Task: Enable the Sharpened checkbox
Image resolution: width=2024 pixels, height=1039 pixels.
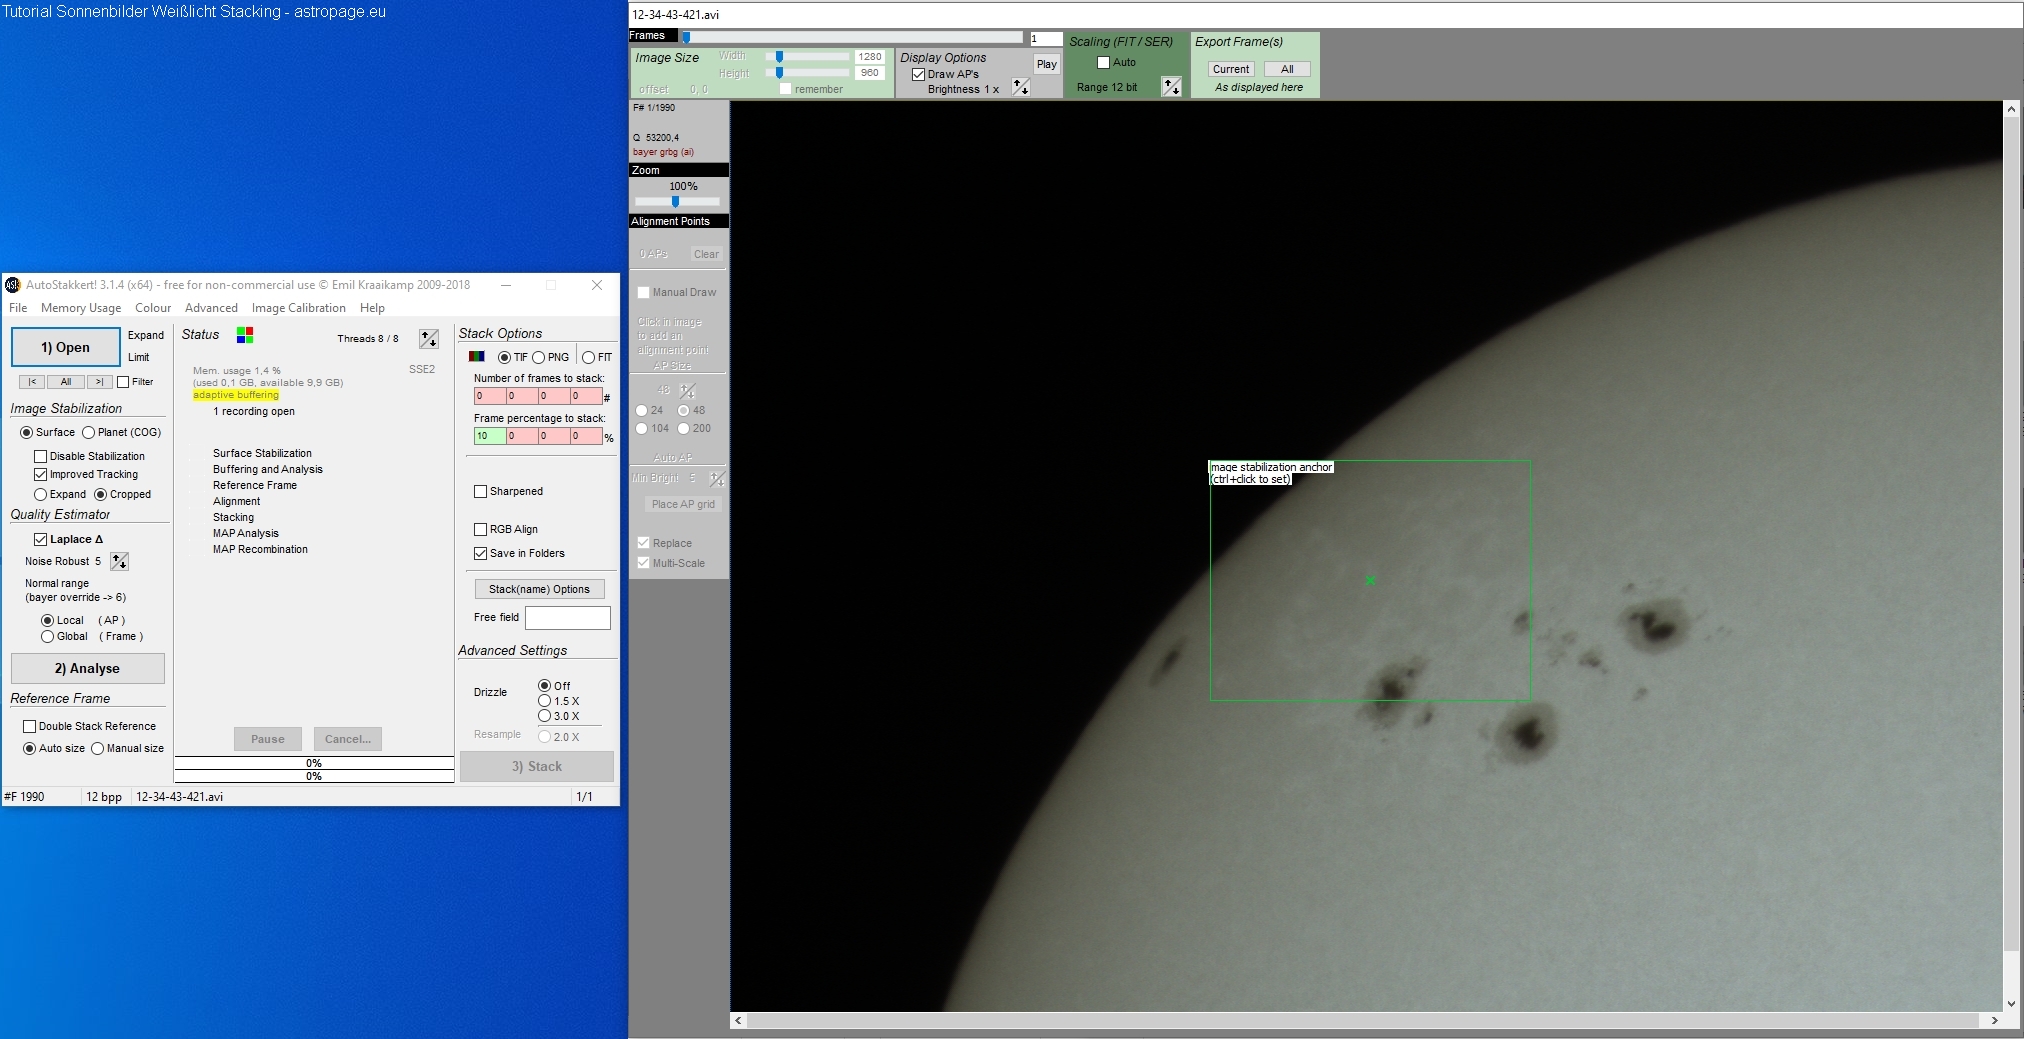Action: [x=481, y=491]
